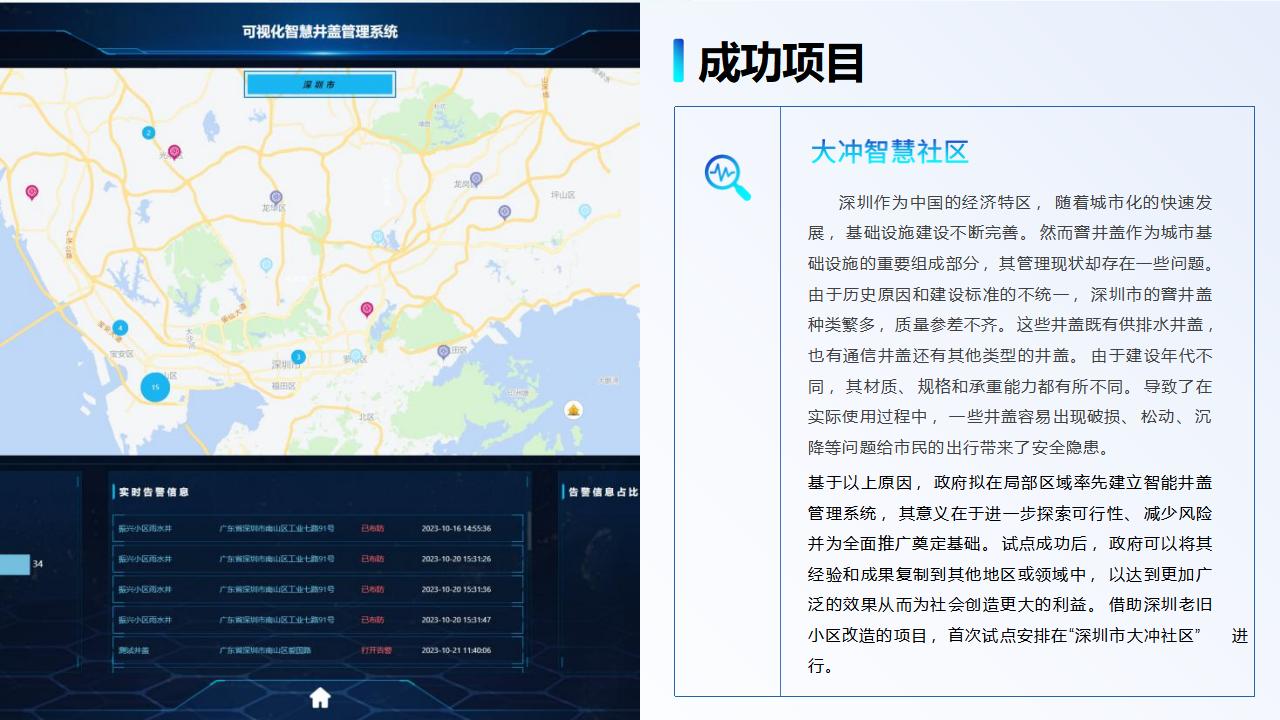Viewport: 1280px width, 720px height.
Task: Click the 深圳市 city selector button
Action: point(320,85)
